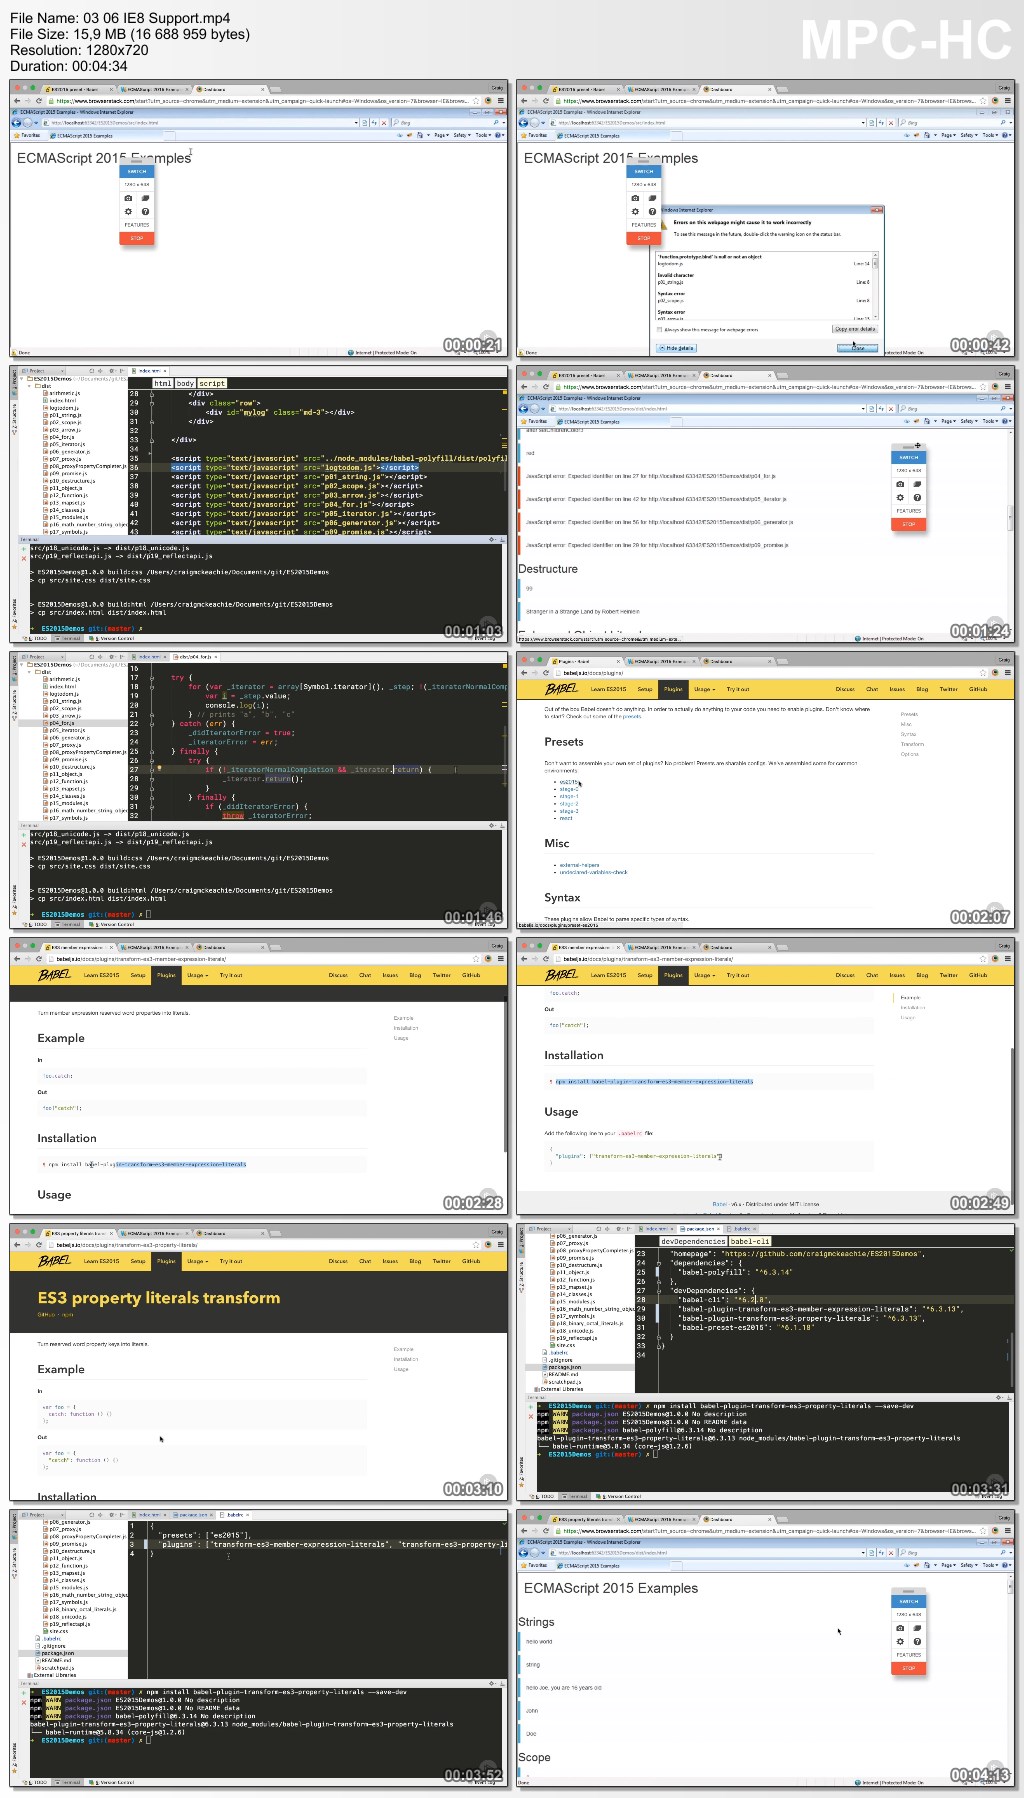Image resolution: width=1024 pixels, height=1798 pixels.
Task: Choose the frame stamped 00:02:49
Action: point(766,1076)
